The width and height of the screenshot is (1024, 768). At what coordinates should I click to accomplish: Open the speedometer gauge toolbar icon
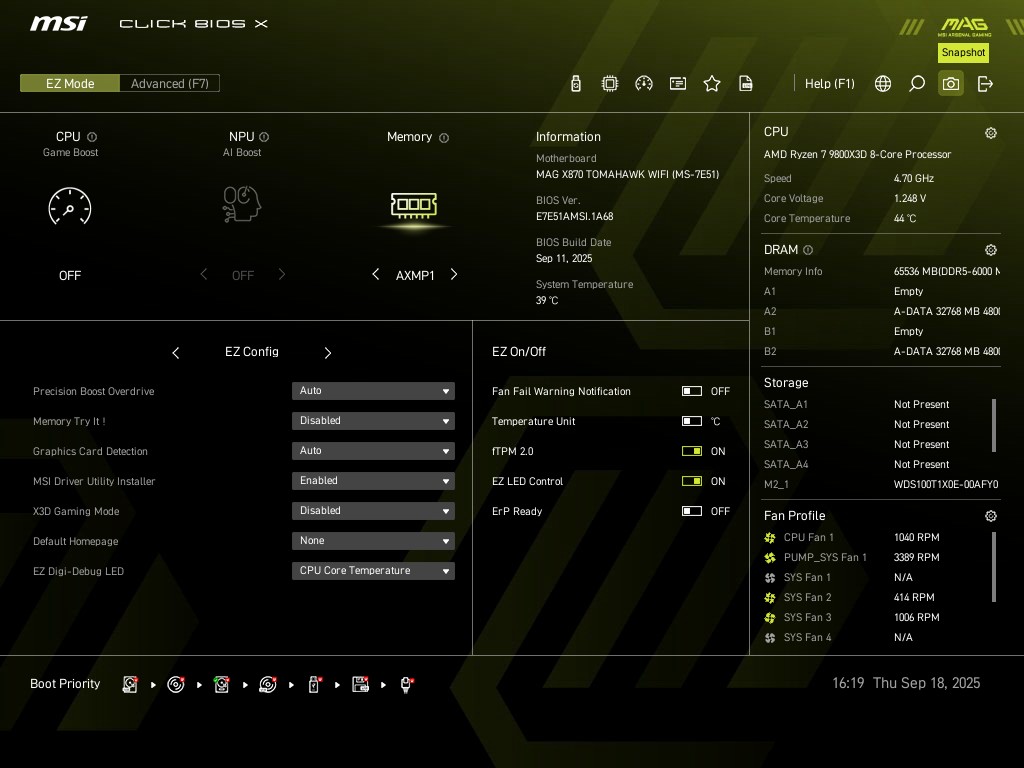(643, 84)
